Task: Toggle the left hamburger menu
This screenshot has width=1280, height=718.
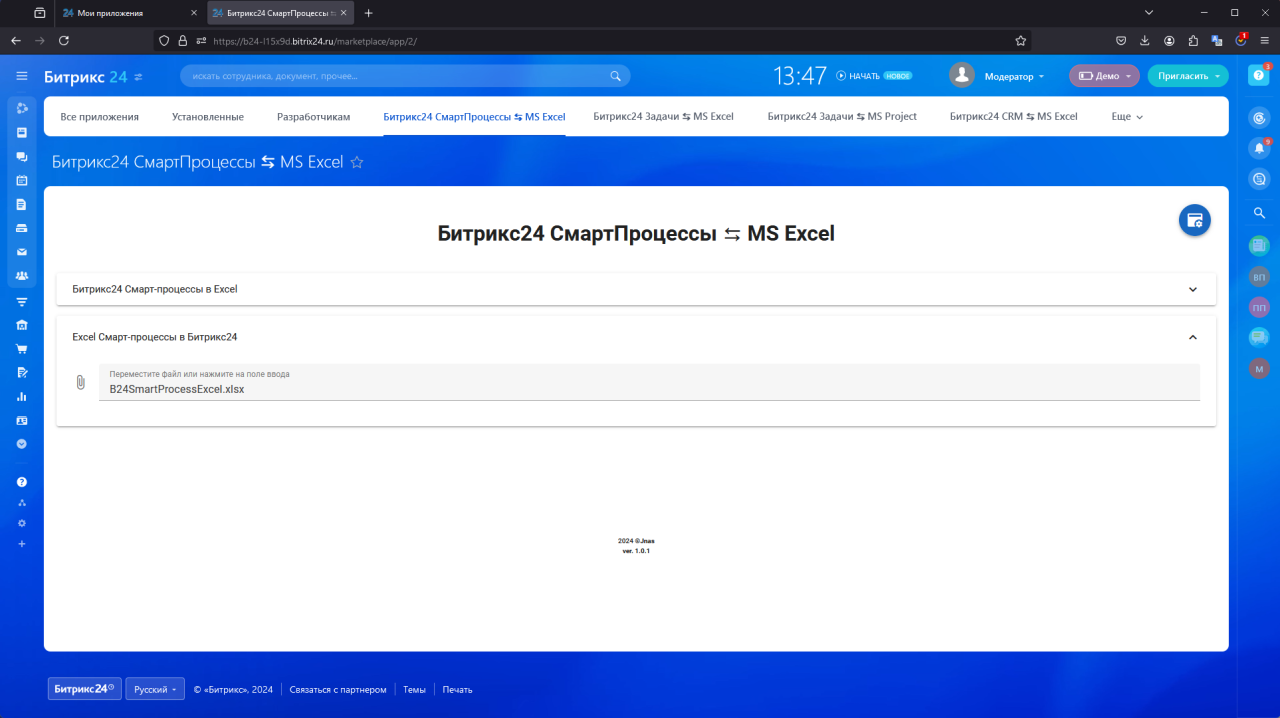Action: pos(22,76)
